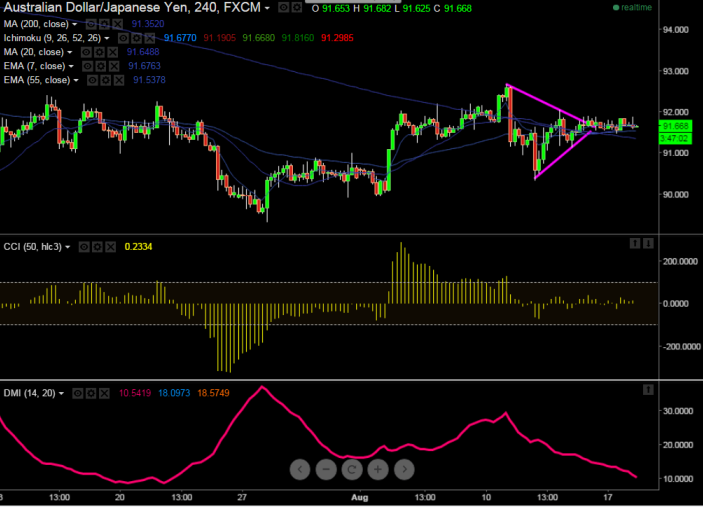Open the AUD/JPY symbol title dropdown
Viewport: 703px width, 507px height.
pos(267,8)
